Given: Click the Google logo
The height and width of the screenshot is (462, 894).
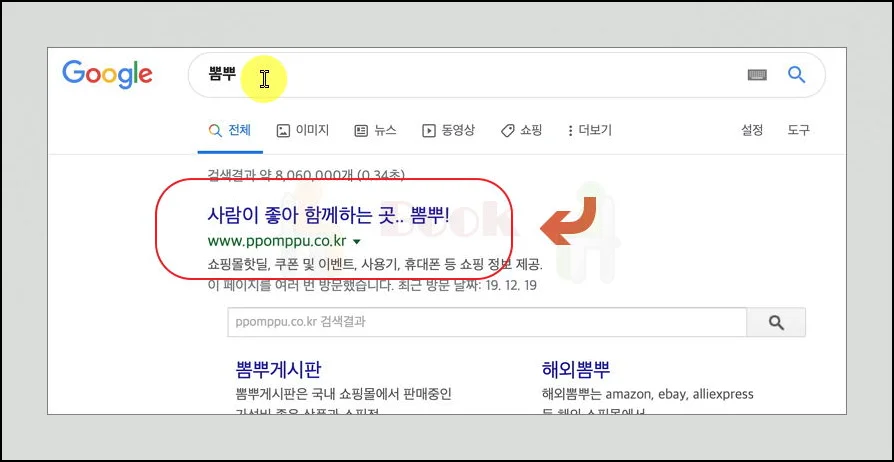Looking at the screenshot, I should click(x=107, y=75).
